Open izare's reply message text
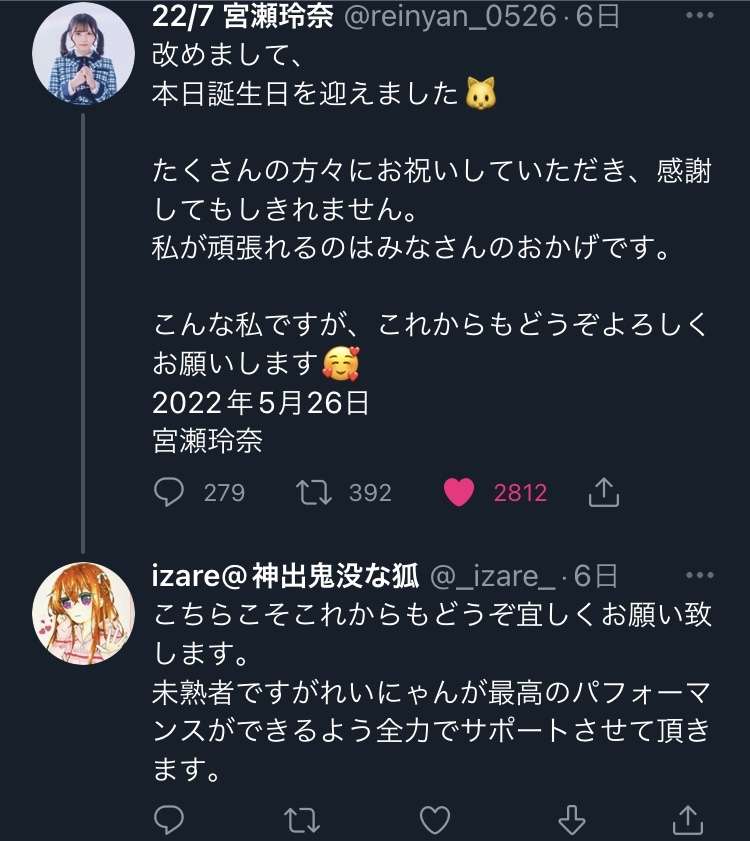 430,690
